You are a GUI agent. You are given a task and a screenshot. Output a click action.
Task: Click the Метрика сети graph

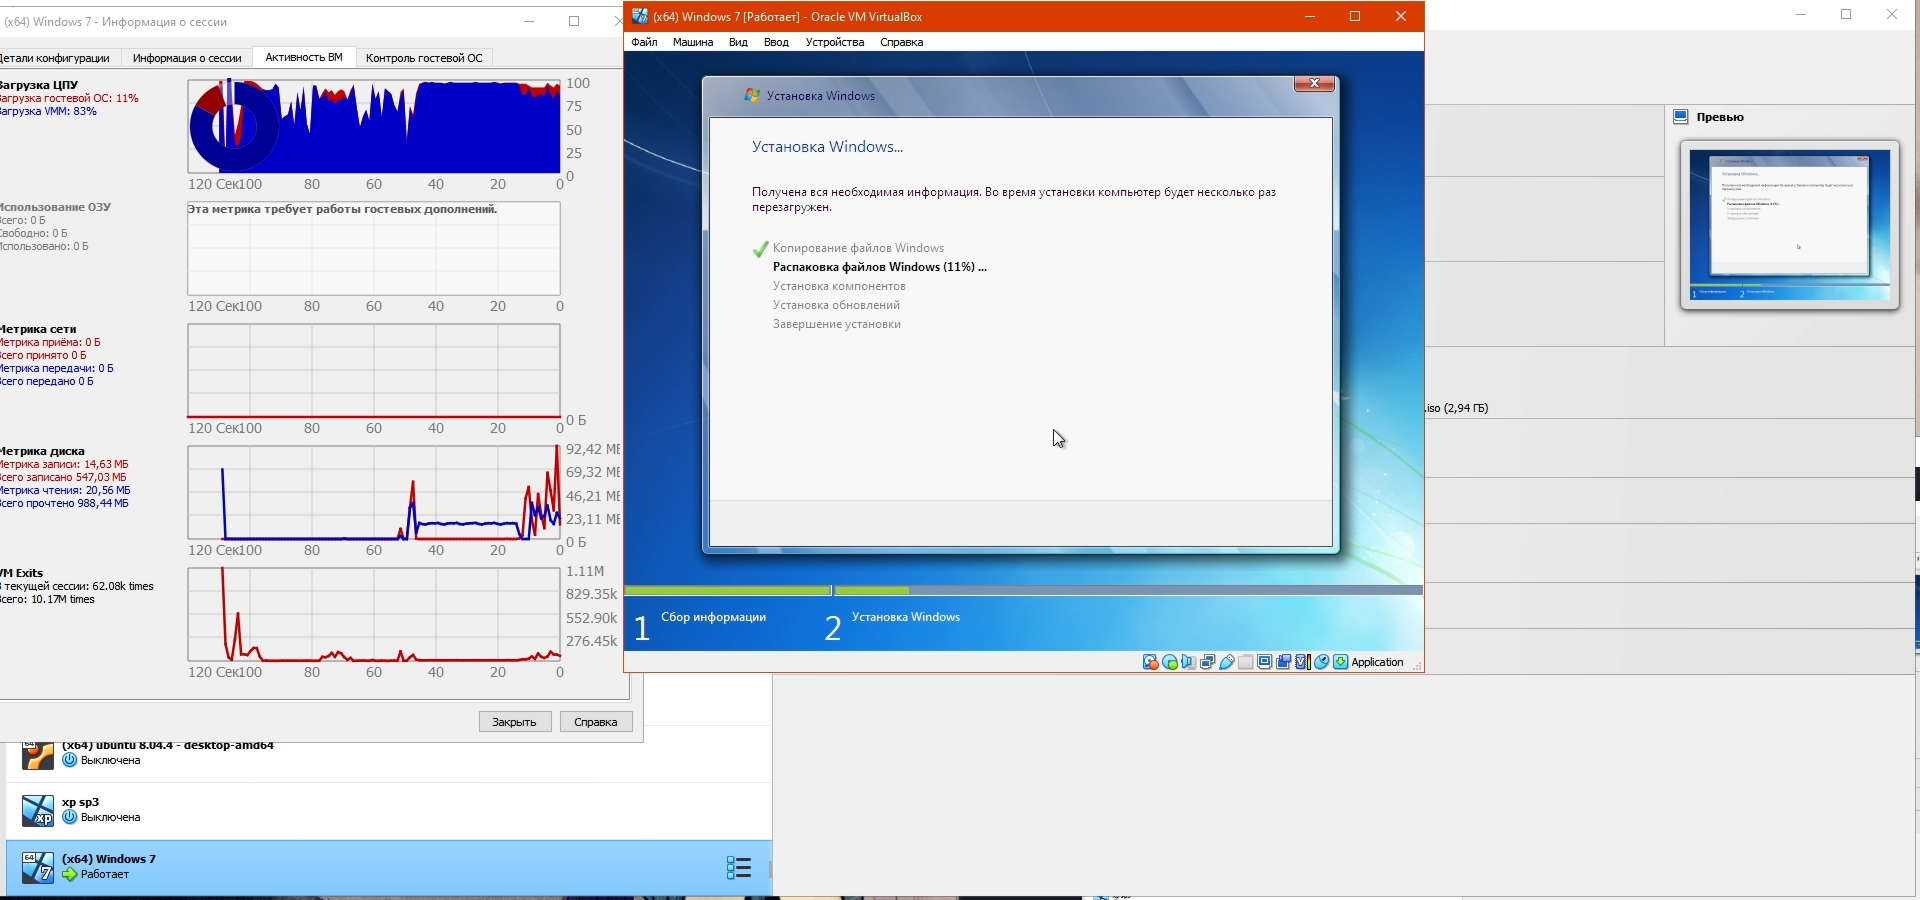coord(374,371)
